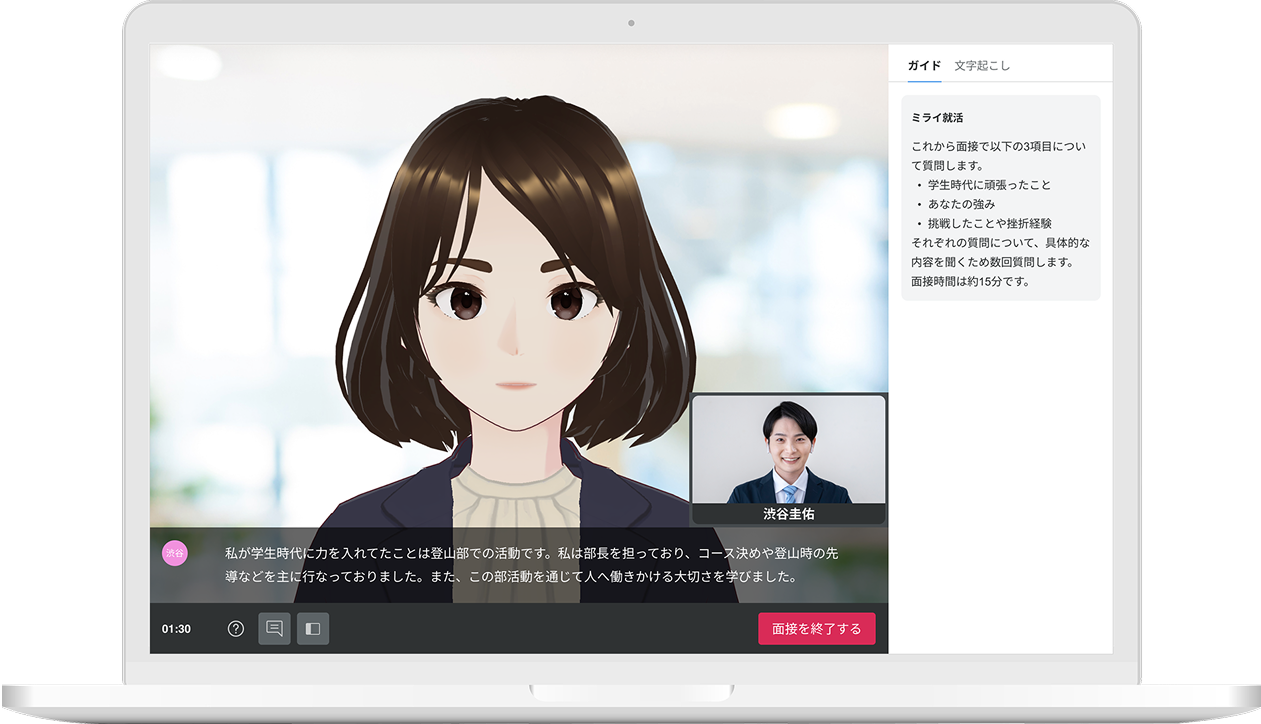
Task: Toggle the side panel layout button
Action: 313,629
